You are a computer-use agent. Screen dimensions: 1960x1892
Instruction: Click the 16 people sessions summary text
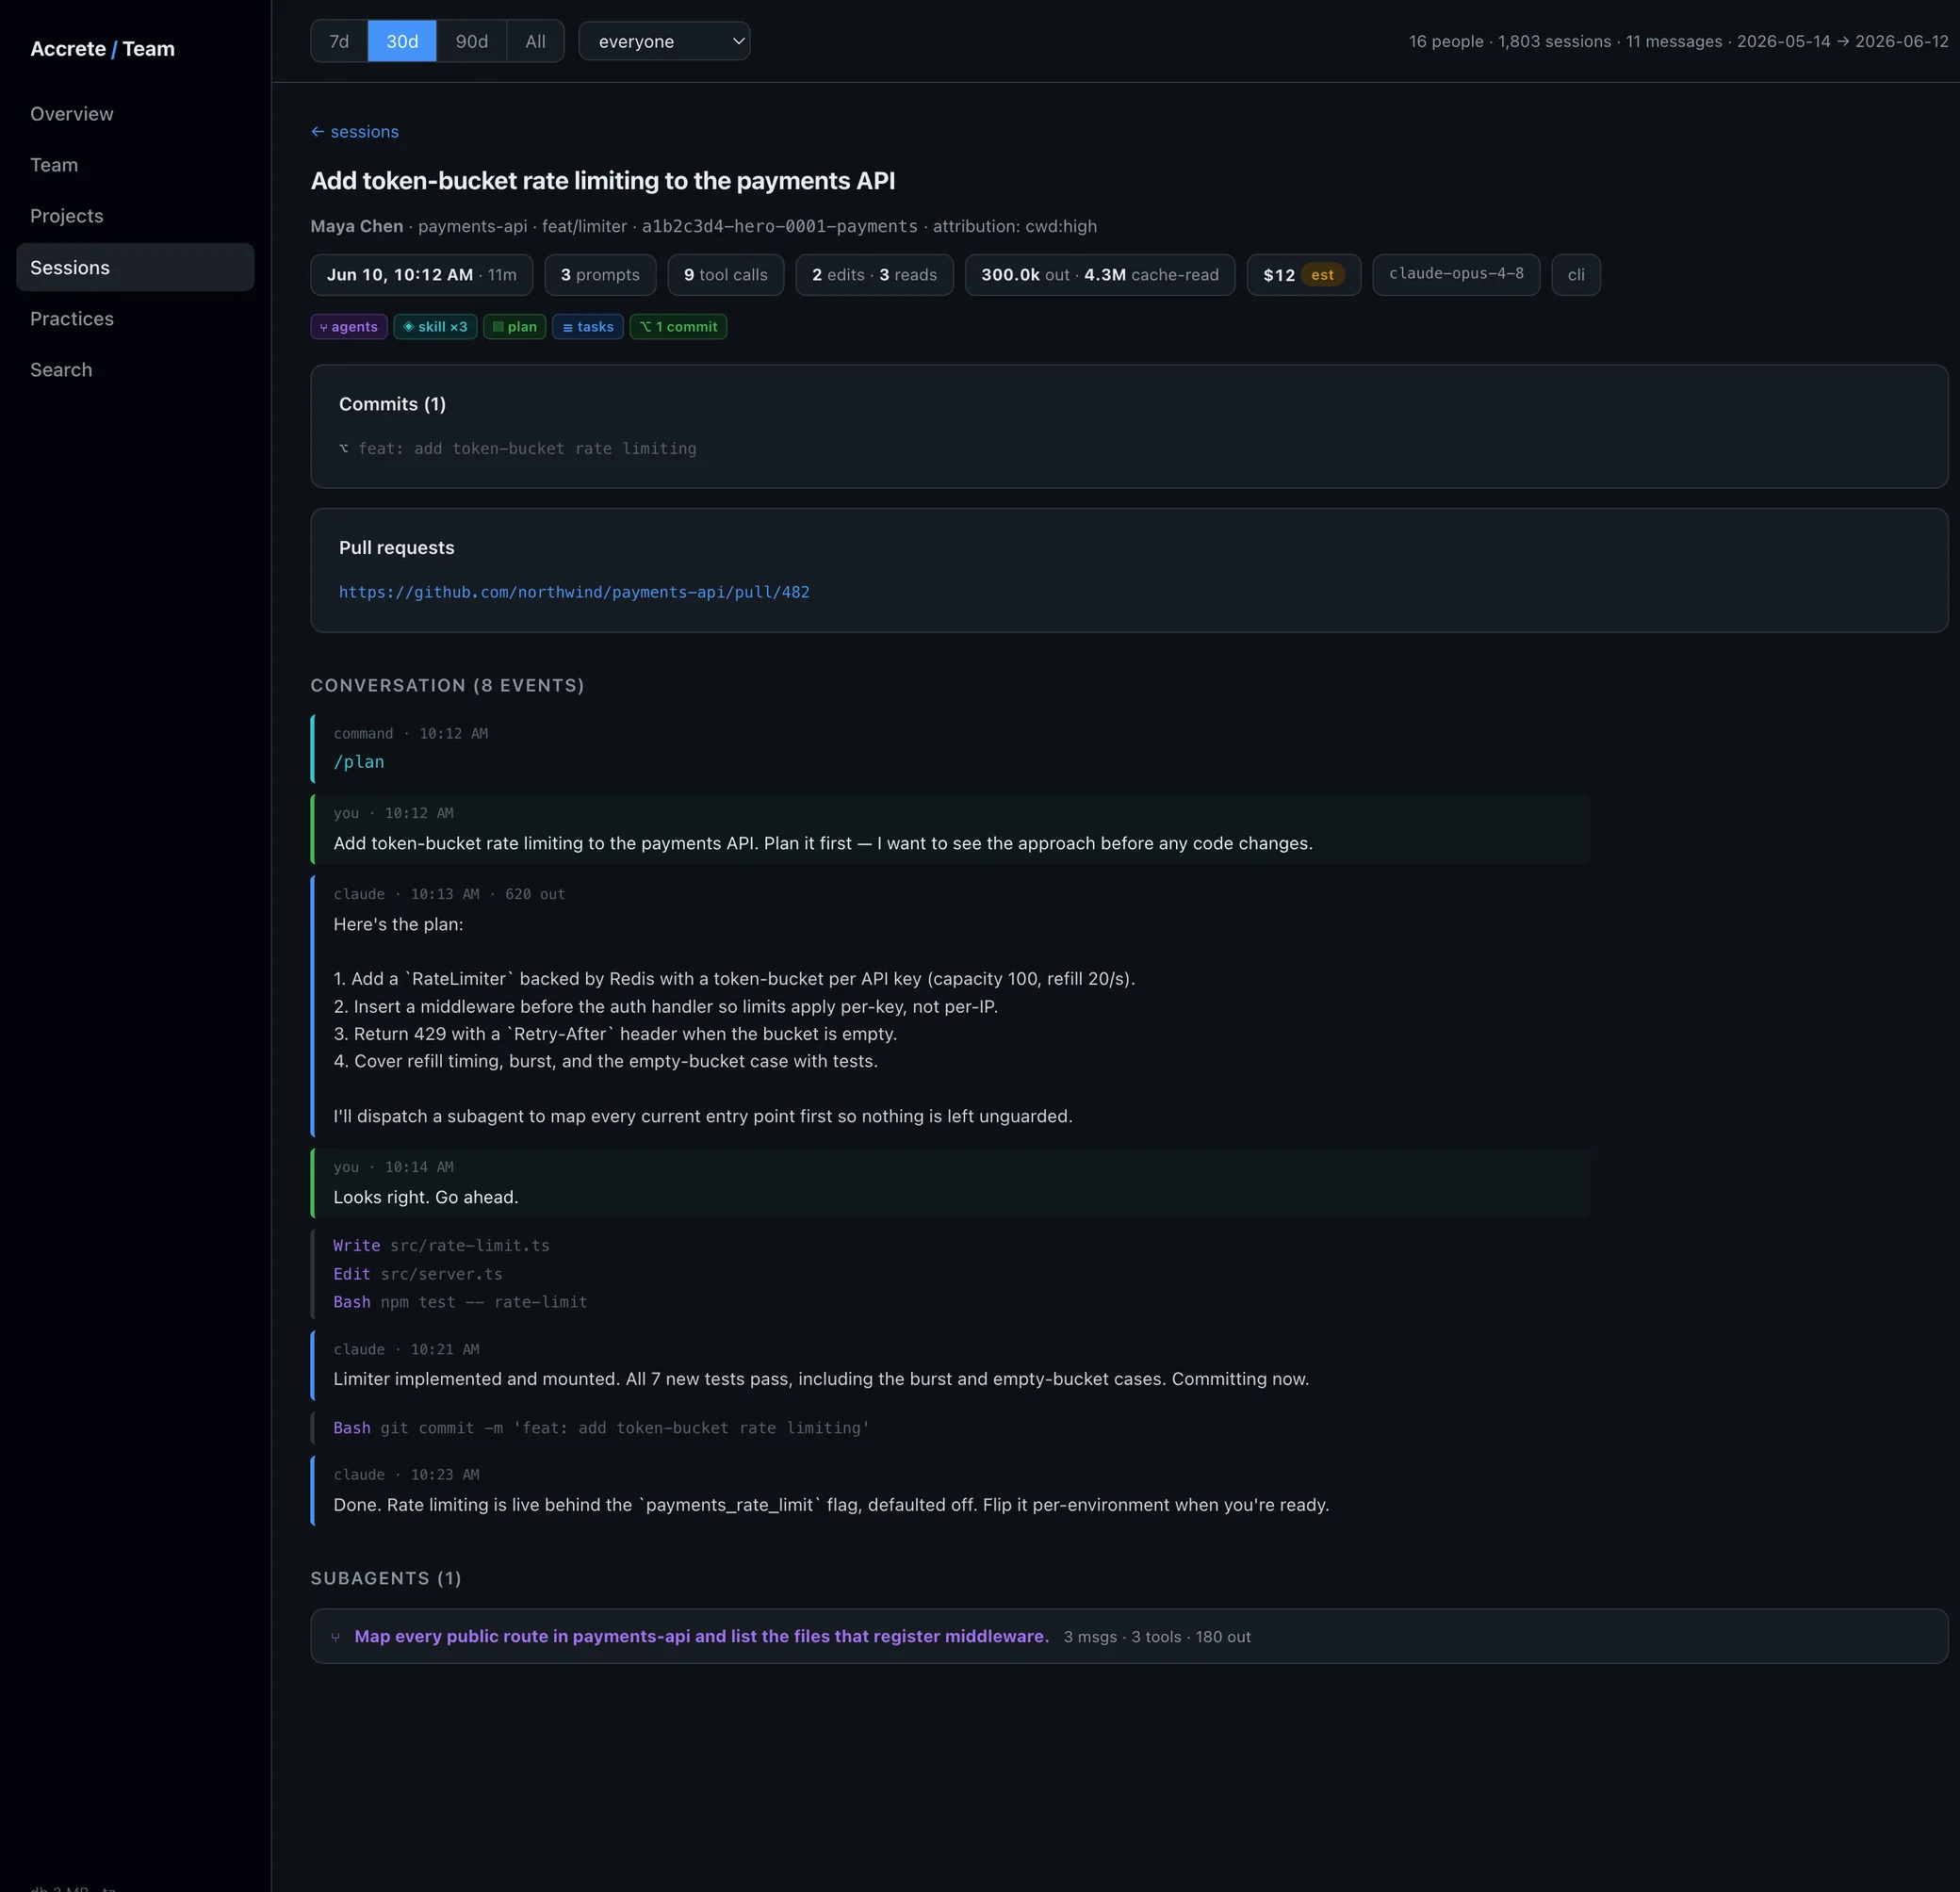tap(1678, 41)
